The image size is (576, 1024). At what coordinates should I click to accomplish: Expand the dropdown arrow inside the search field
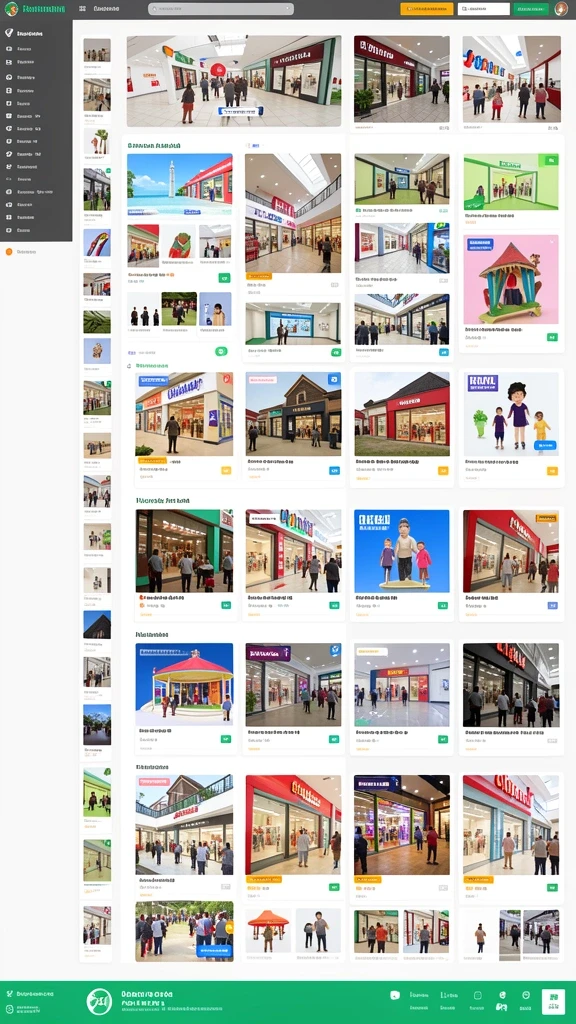[287, 9]
